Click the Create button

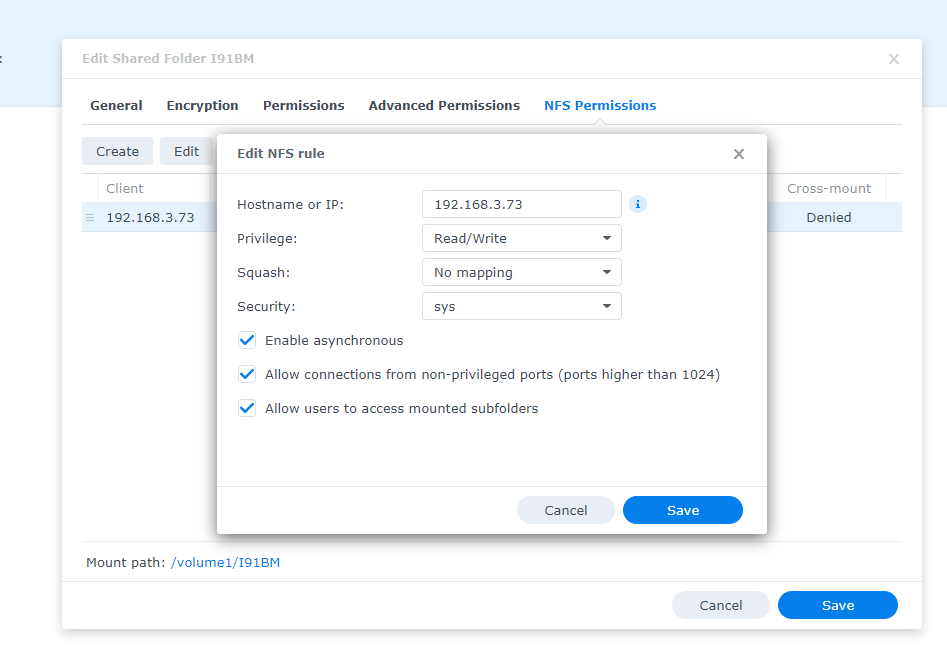coord(117,151)
